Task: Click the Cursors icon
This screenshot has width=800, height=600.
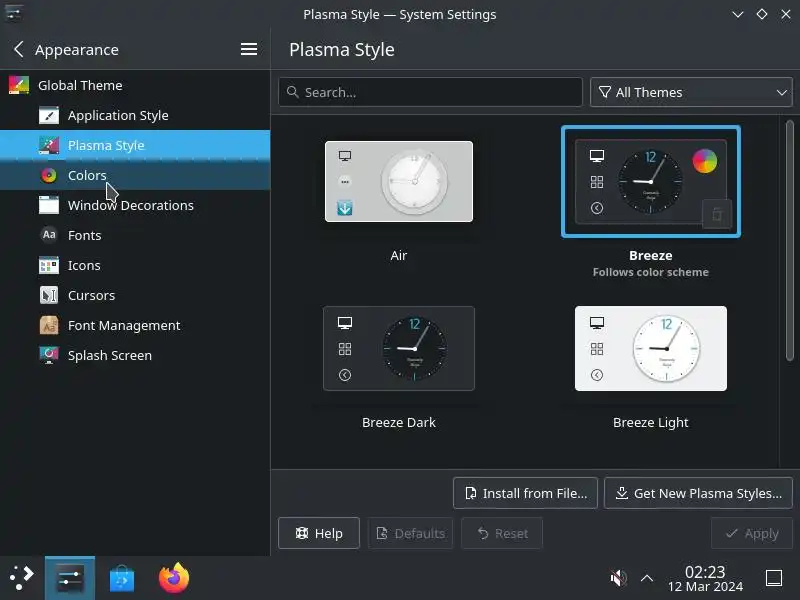Action: pos(49,295)
